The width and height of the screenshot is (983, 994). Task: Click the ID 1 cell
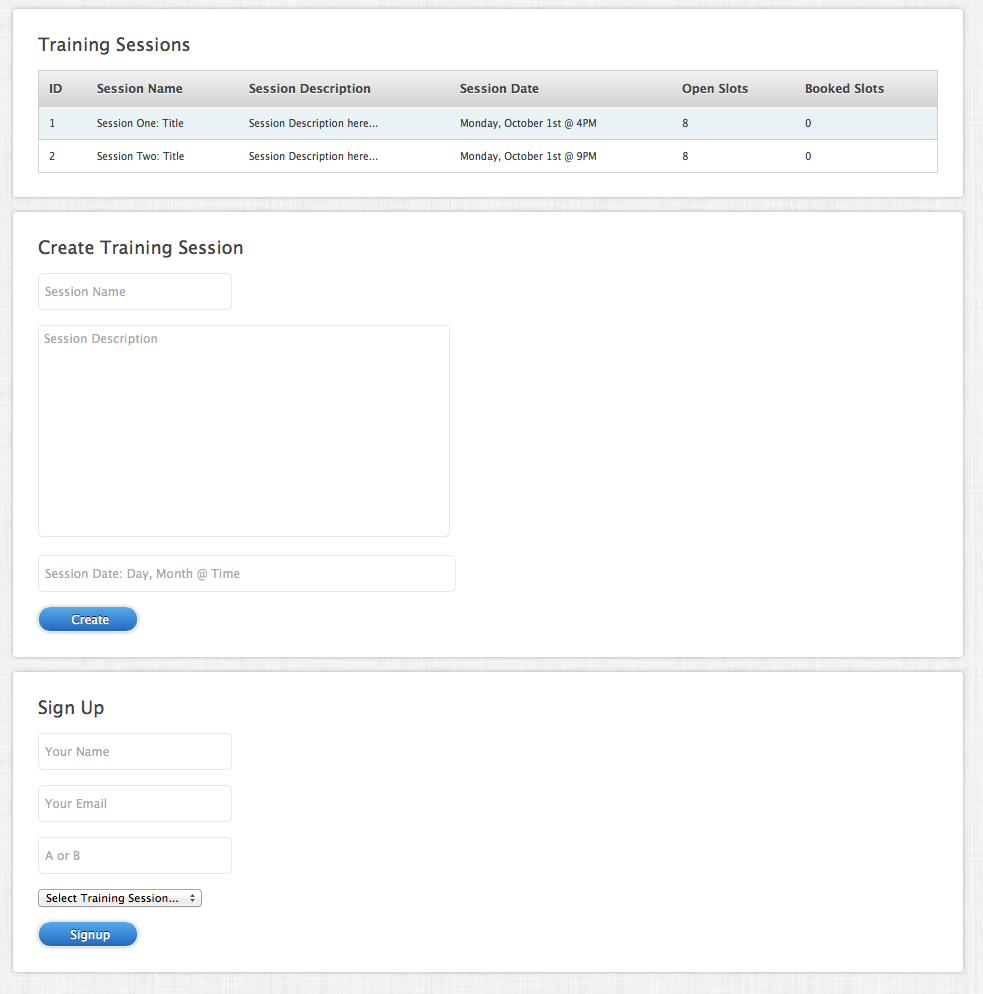[52, 123]
